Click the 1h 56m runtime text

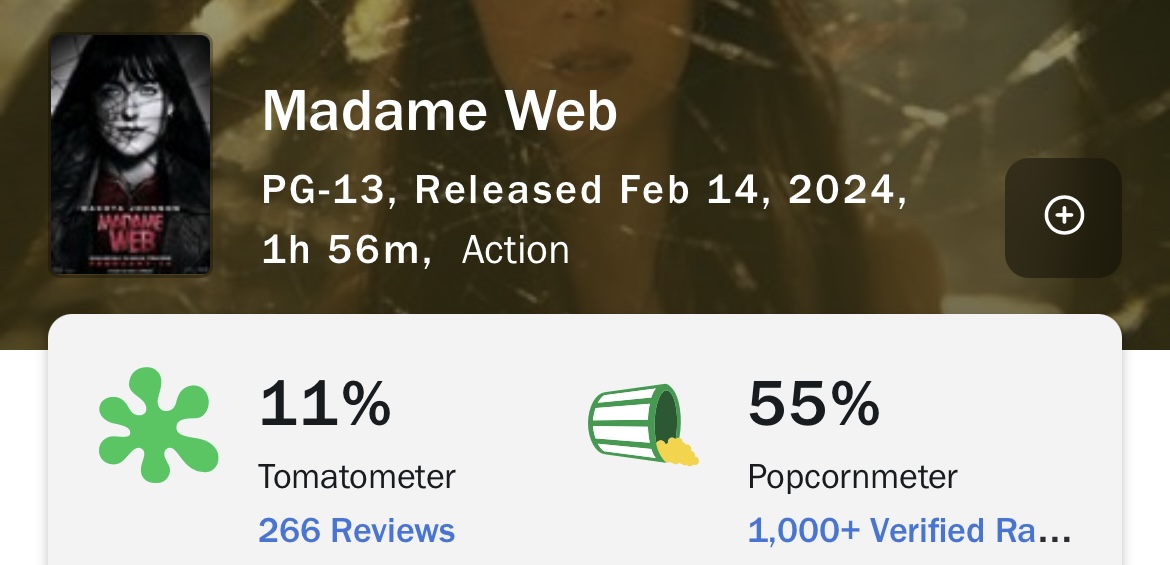pos(340,250)
